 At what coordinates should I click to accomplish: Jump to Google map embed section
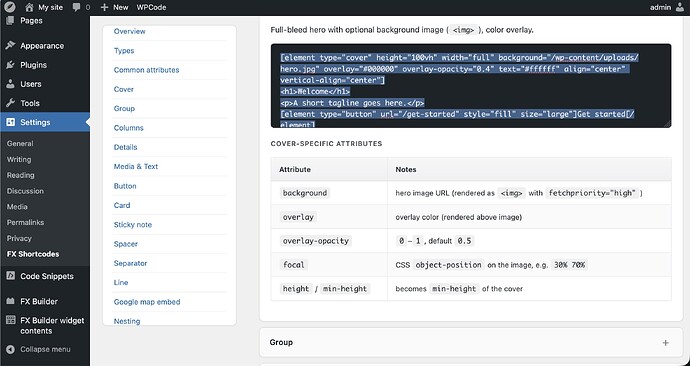click(x=147, y=302)
